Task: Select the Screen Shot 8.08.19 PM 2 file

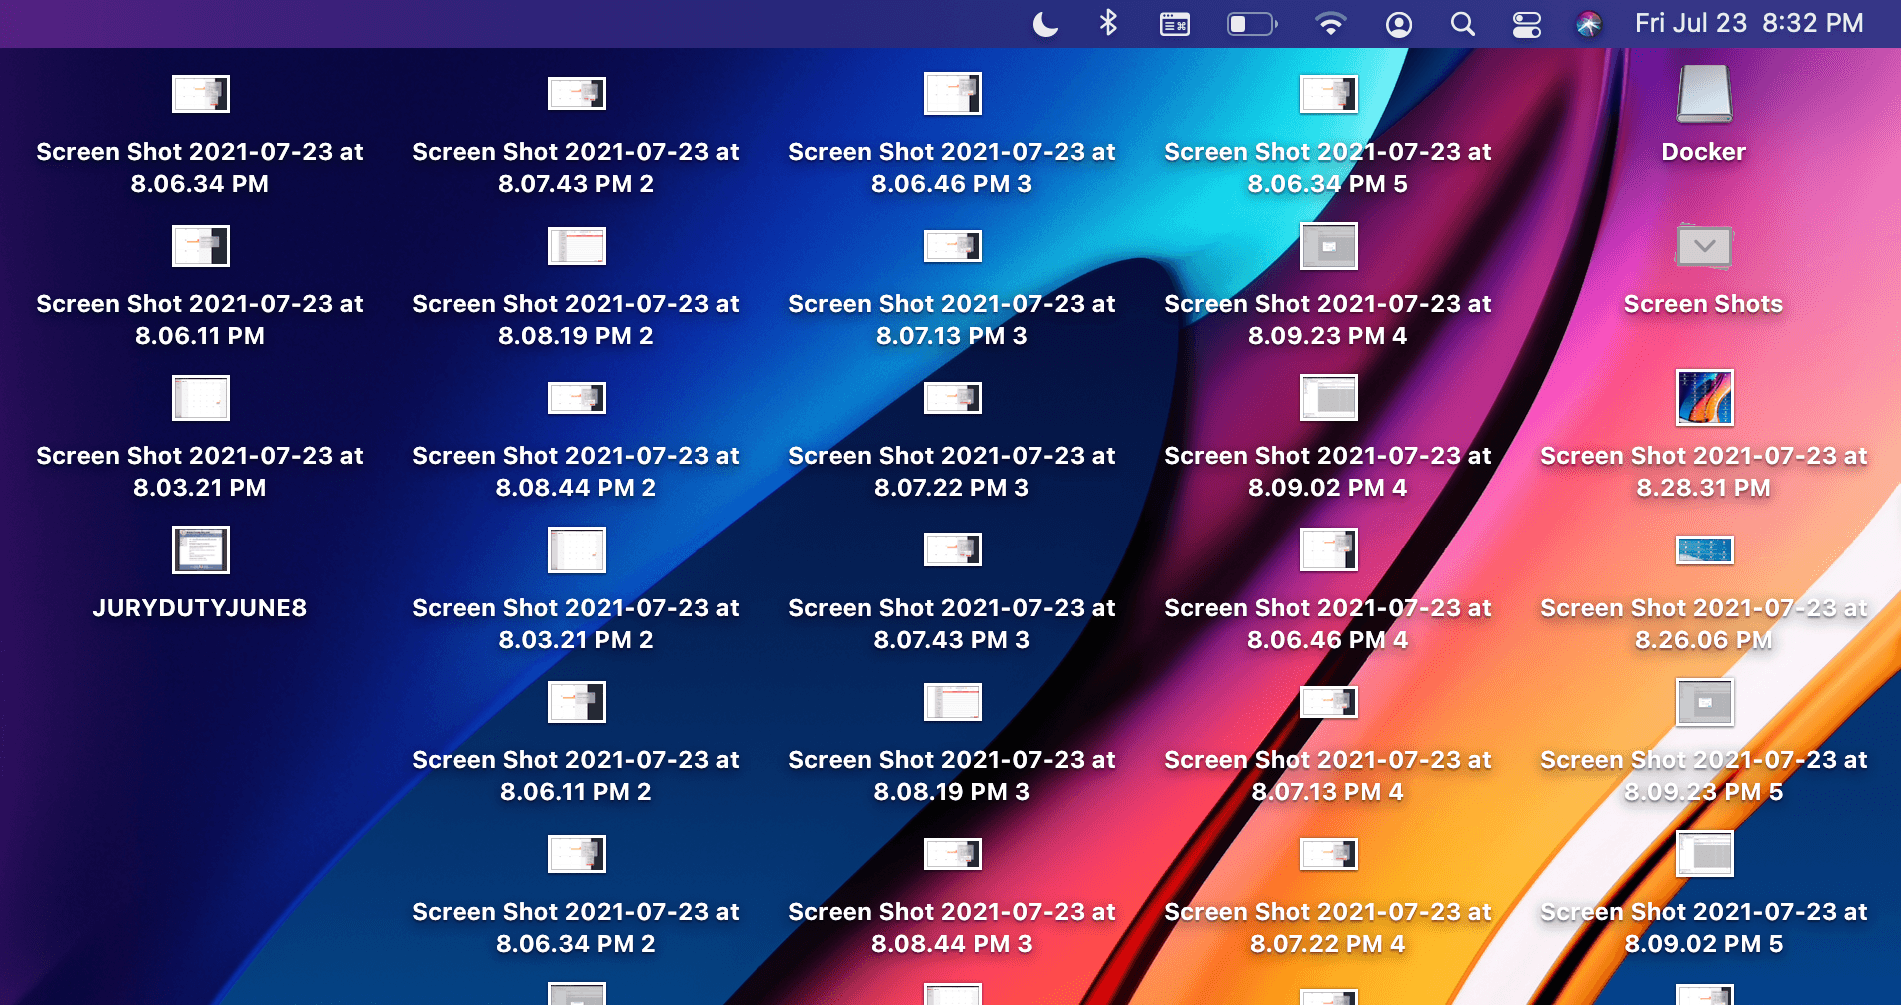Action: pyautogui.click(x=576, y=246)
